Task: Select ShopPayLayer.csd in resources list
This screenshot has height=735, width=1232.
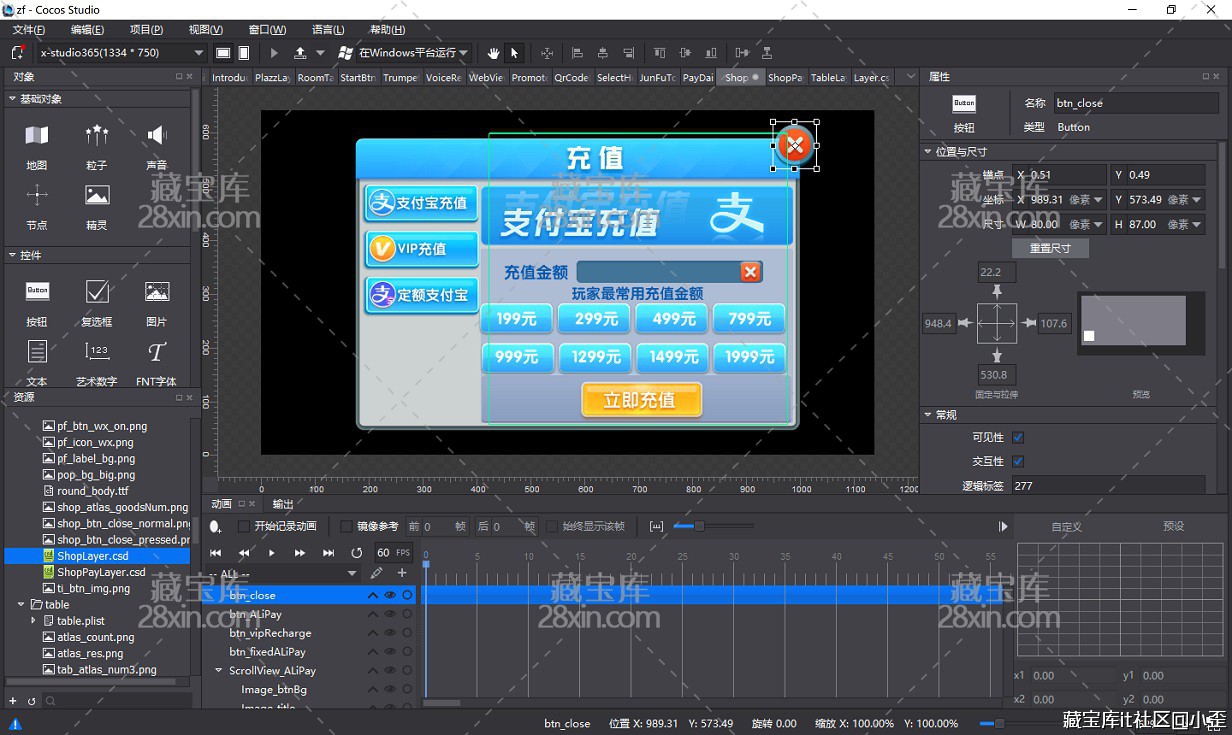Action: (x=101, y=572)
